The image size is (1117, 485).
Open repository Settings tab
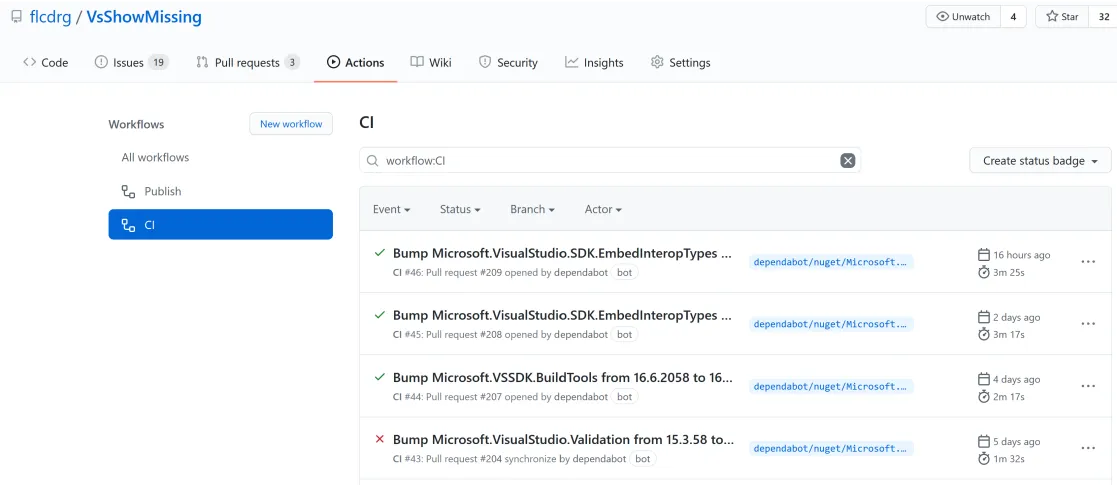point(680,63)
